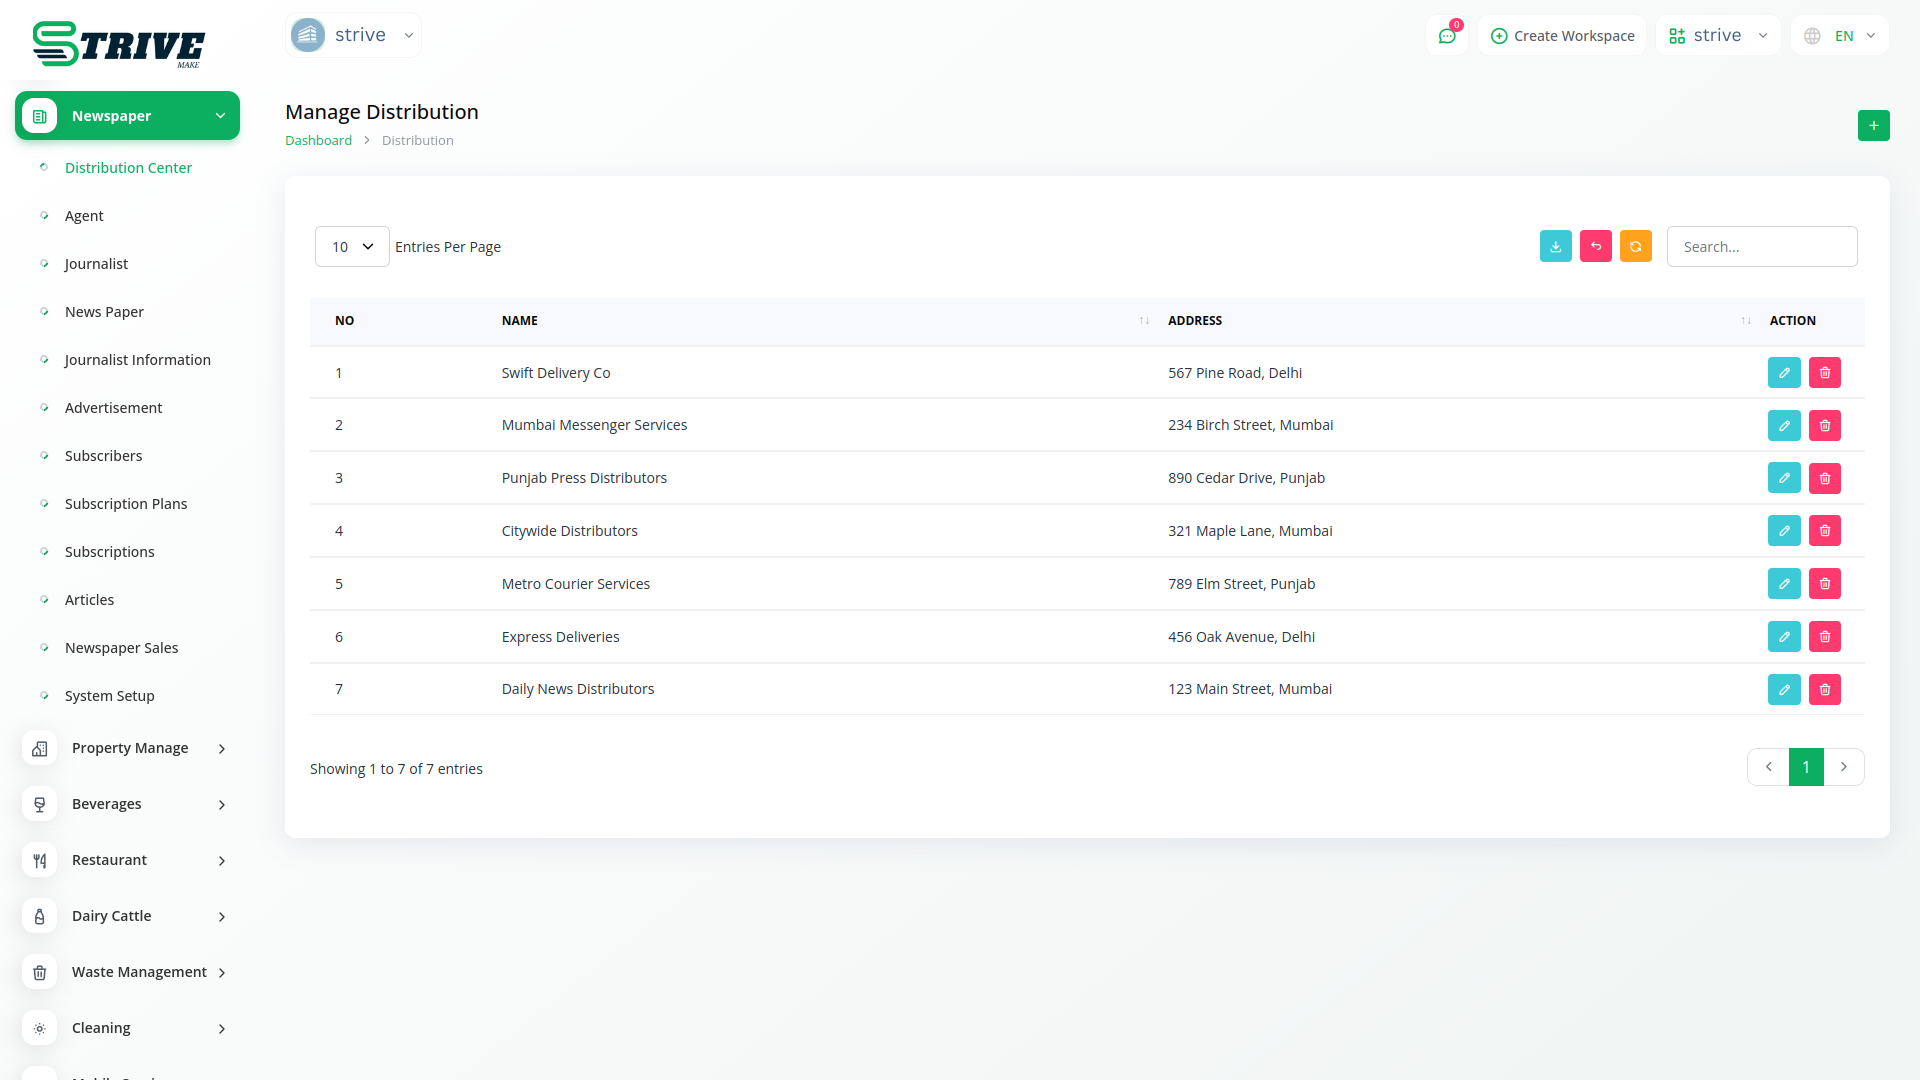
Task: Expand the Property Manage sidebar menu
Action: pyautogui.click(x=128, y=748)
